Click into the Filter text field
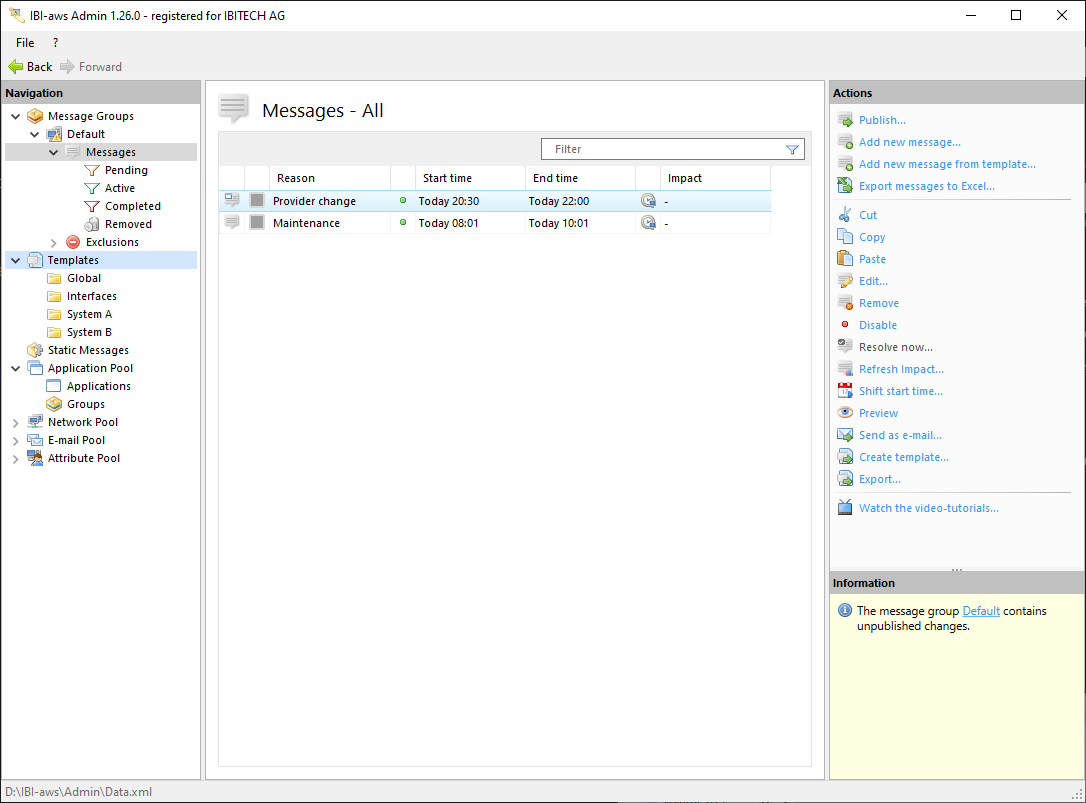The width and height of the screenshot is (1086, 803). pos(660,149)
